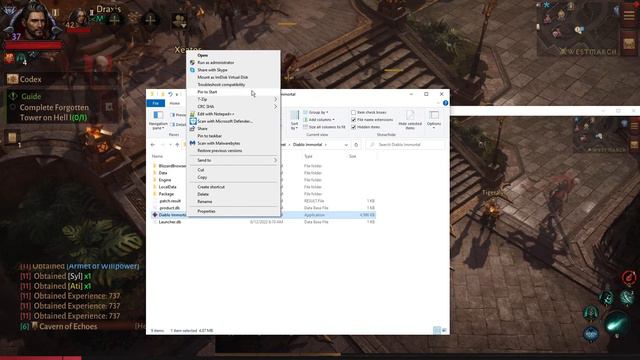Click the Diablo Immortal application icon

click(x=155, y=215)
